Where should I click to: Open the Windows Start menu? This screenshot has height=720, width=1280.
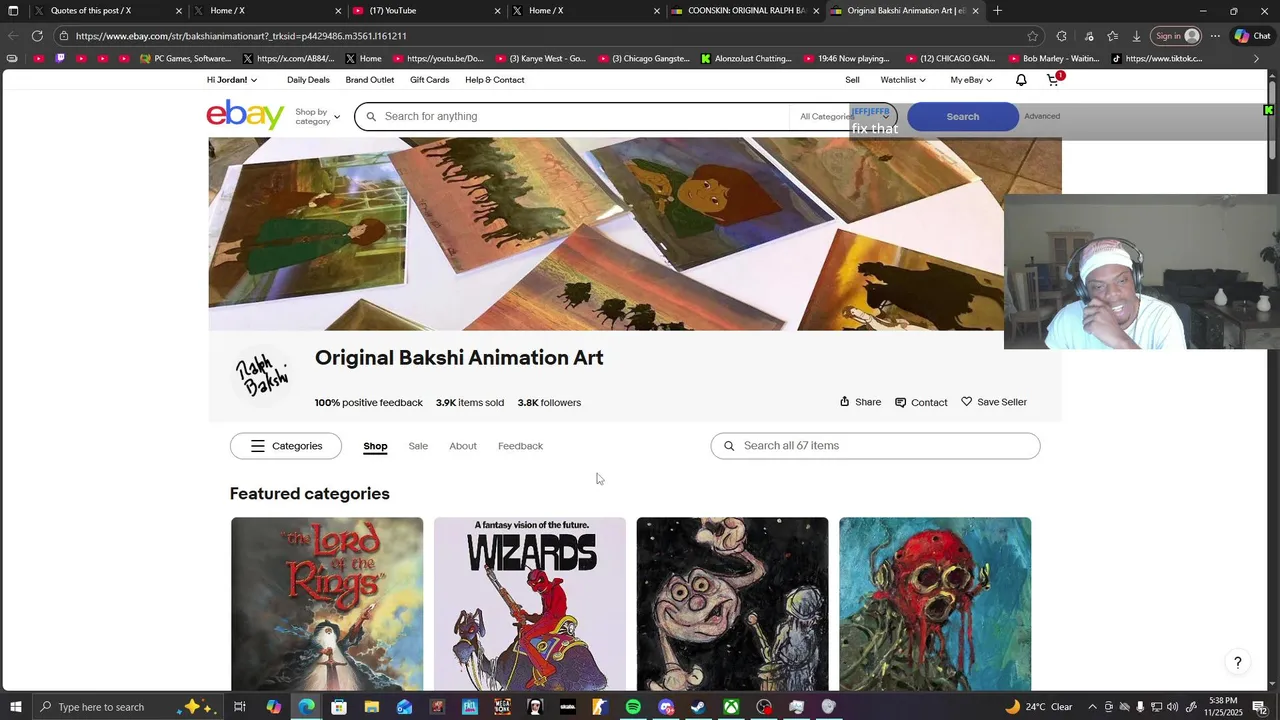[16, 707]
